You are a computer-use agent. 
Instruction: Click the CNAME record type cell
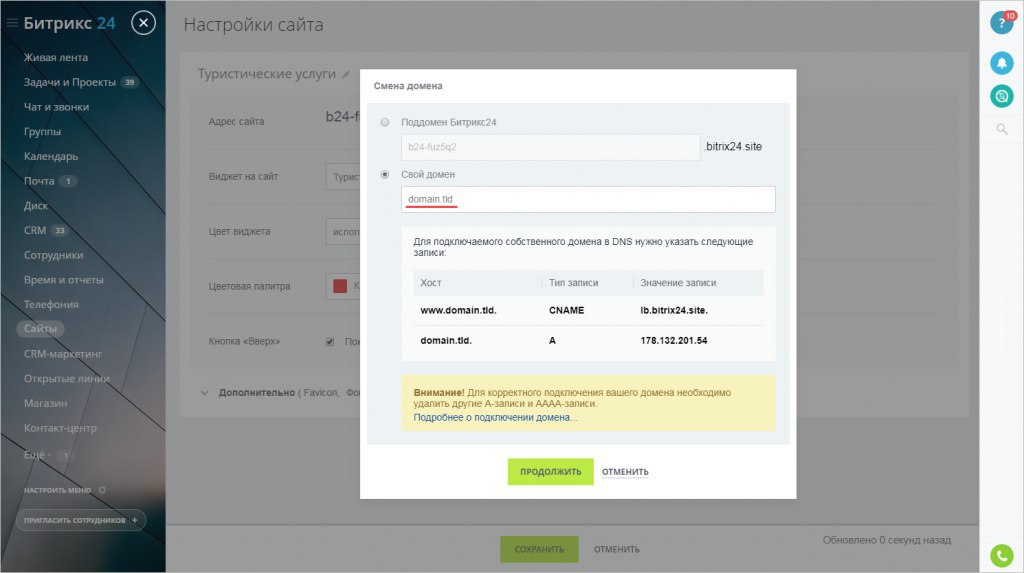tap(566, 310)
